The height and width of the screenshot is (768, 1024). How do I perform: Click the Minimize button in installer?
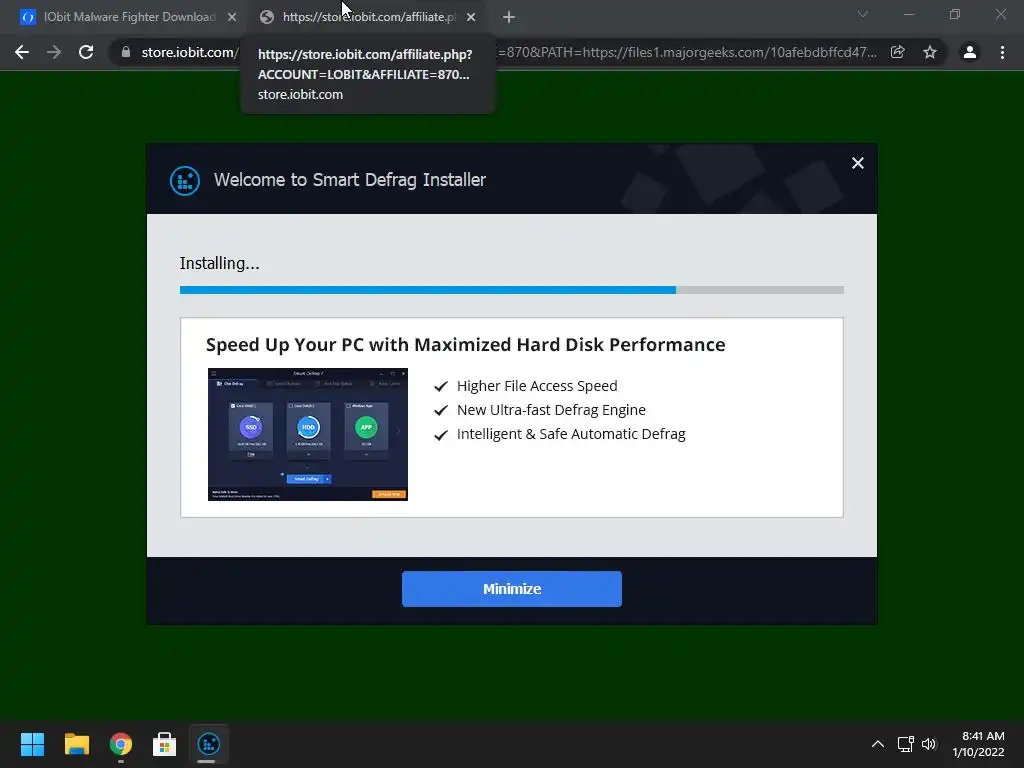[x=511, y=588]
